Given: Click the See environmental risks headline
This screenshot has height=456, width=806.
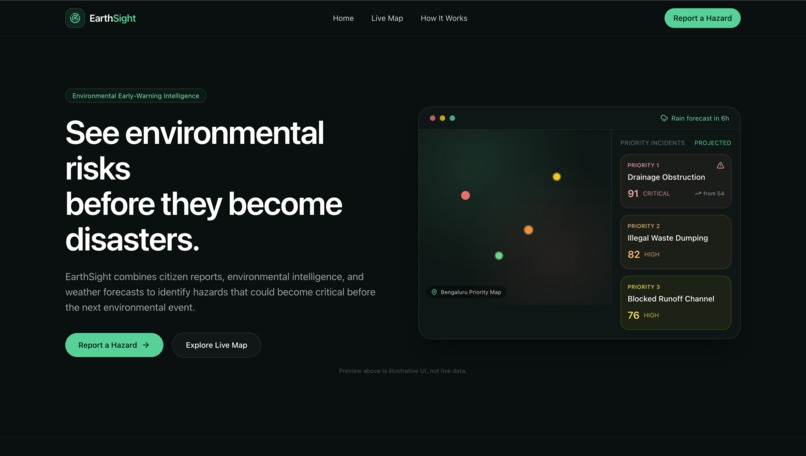Looking at the screenshot, I should pos(204,186).
